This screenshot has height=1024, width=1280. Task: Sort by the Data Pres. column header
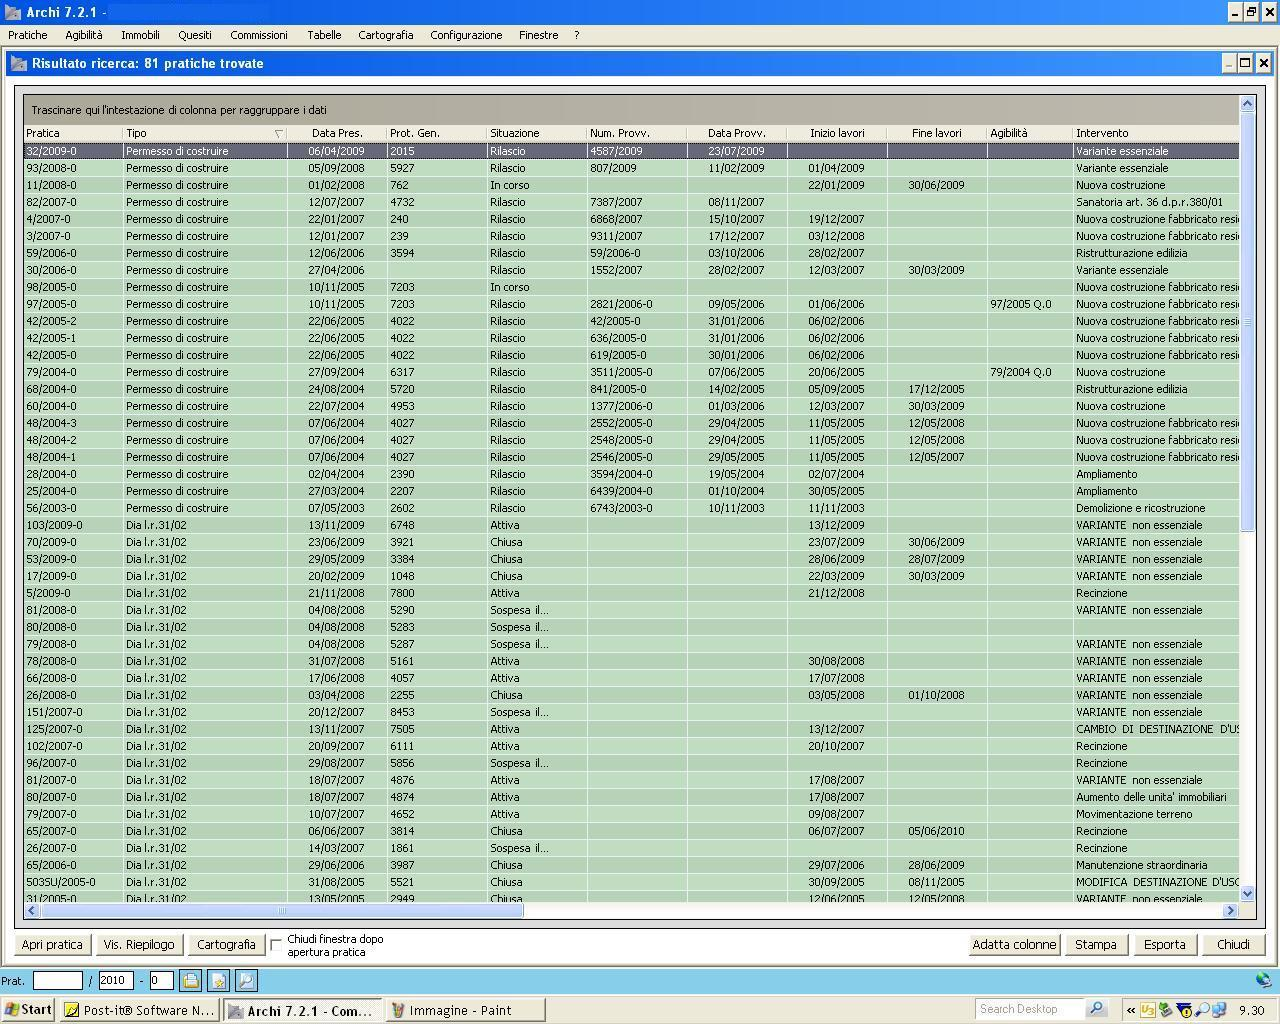coord(337,133)
